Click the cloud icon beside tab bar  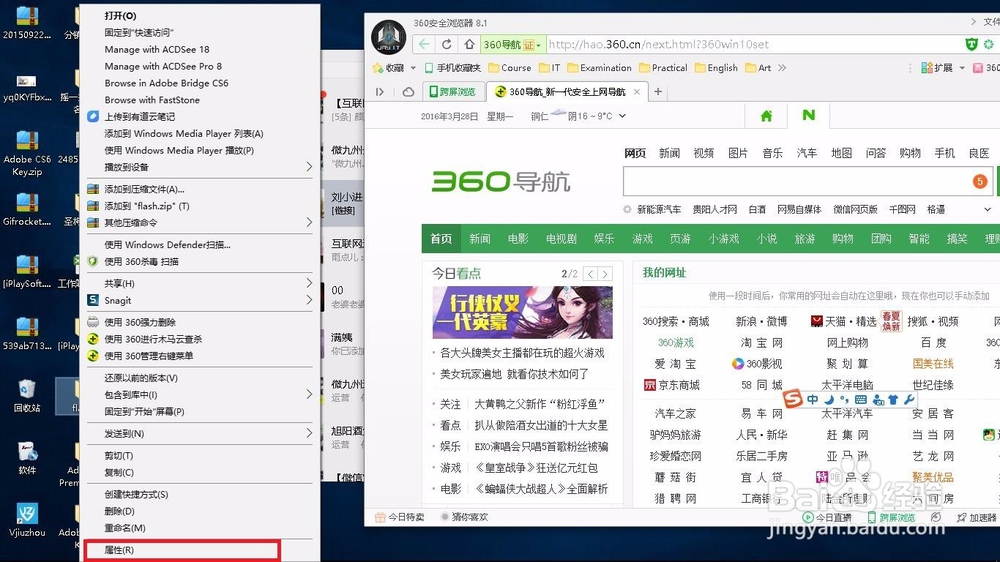(408, 92)
